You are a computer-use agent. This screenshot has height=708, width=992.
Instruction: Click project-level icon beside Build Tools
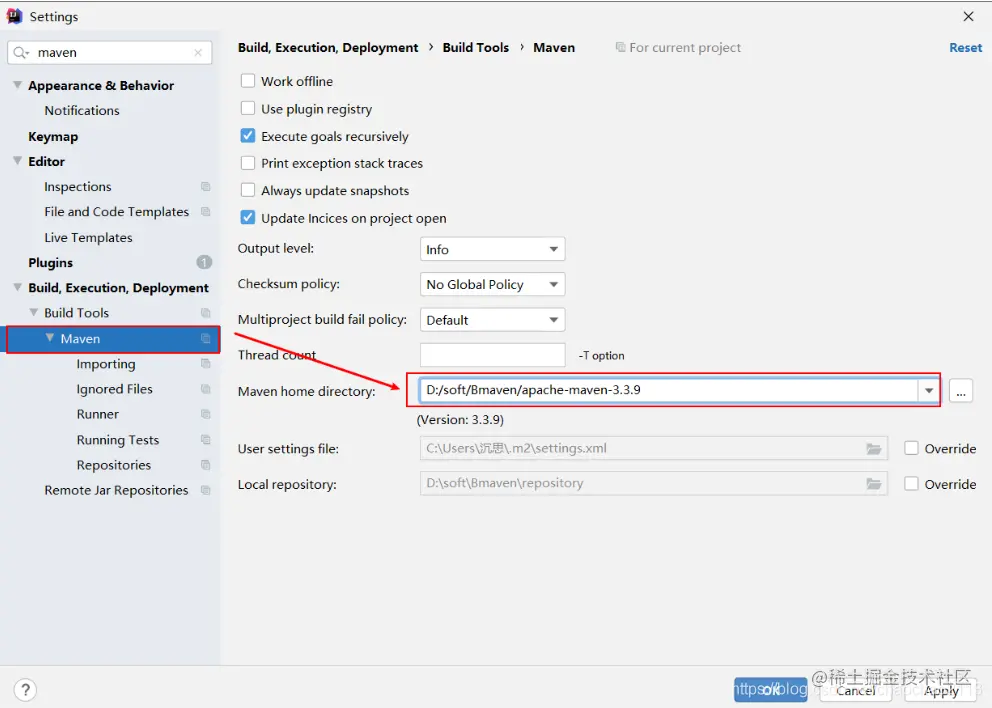pos(206,313)
